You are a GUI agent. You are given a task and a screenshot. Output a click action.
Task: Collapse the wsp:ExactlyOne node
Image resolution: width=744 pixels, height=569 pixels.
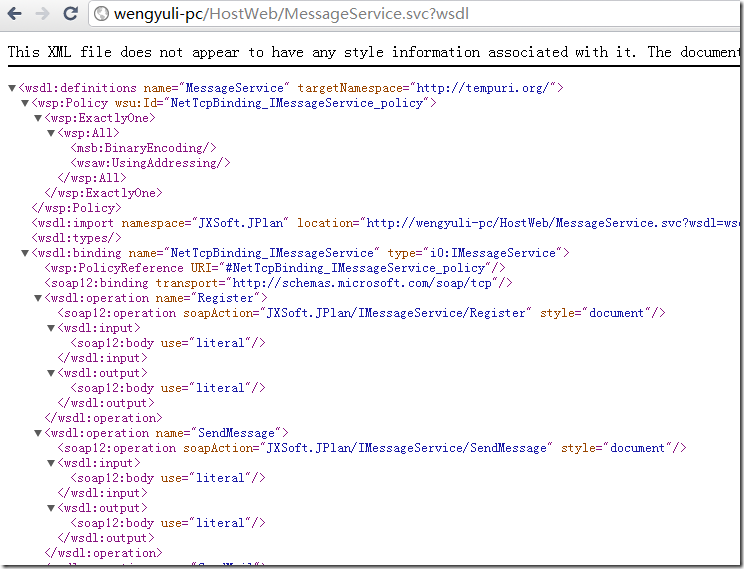pyautogui.click(x=38, y=118)
